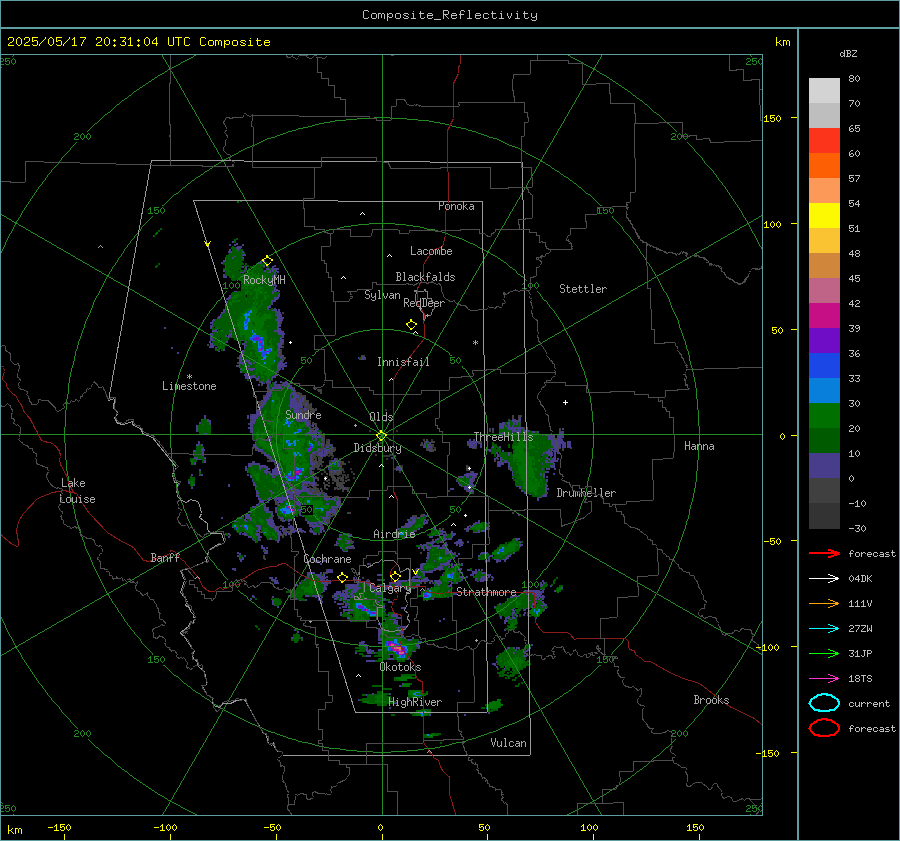Click the intense magenta storm core above Okotoks
Viewport: 900px width, 841px height.
(397, 649)
